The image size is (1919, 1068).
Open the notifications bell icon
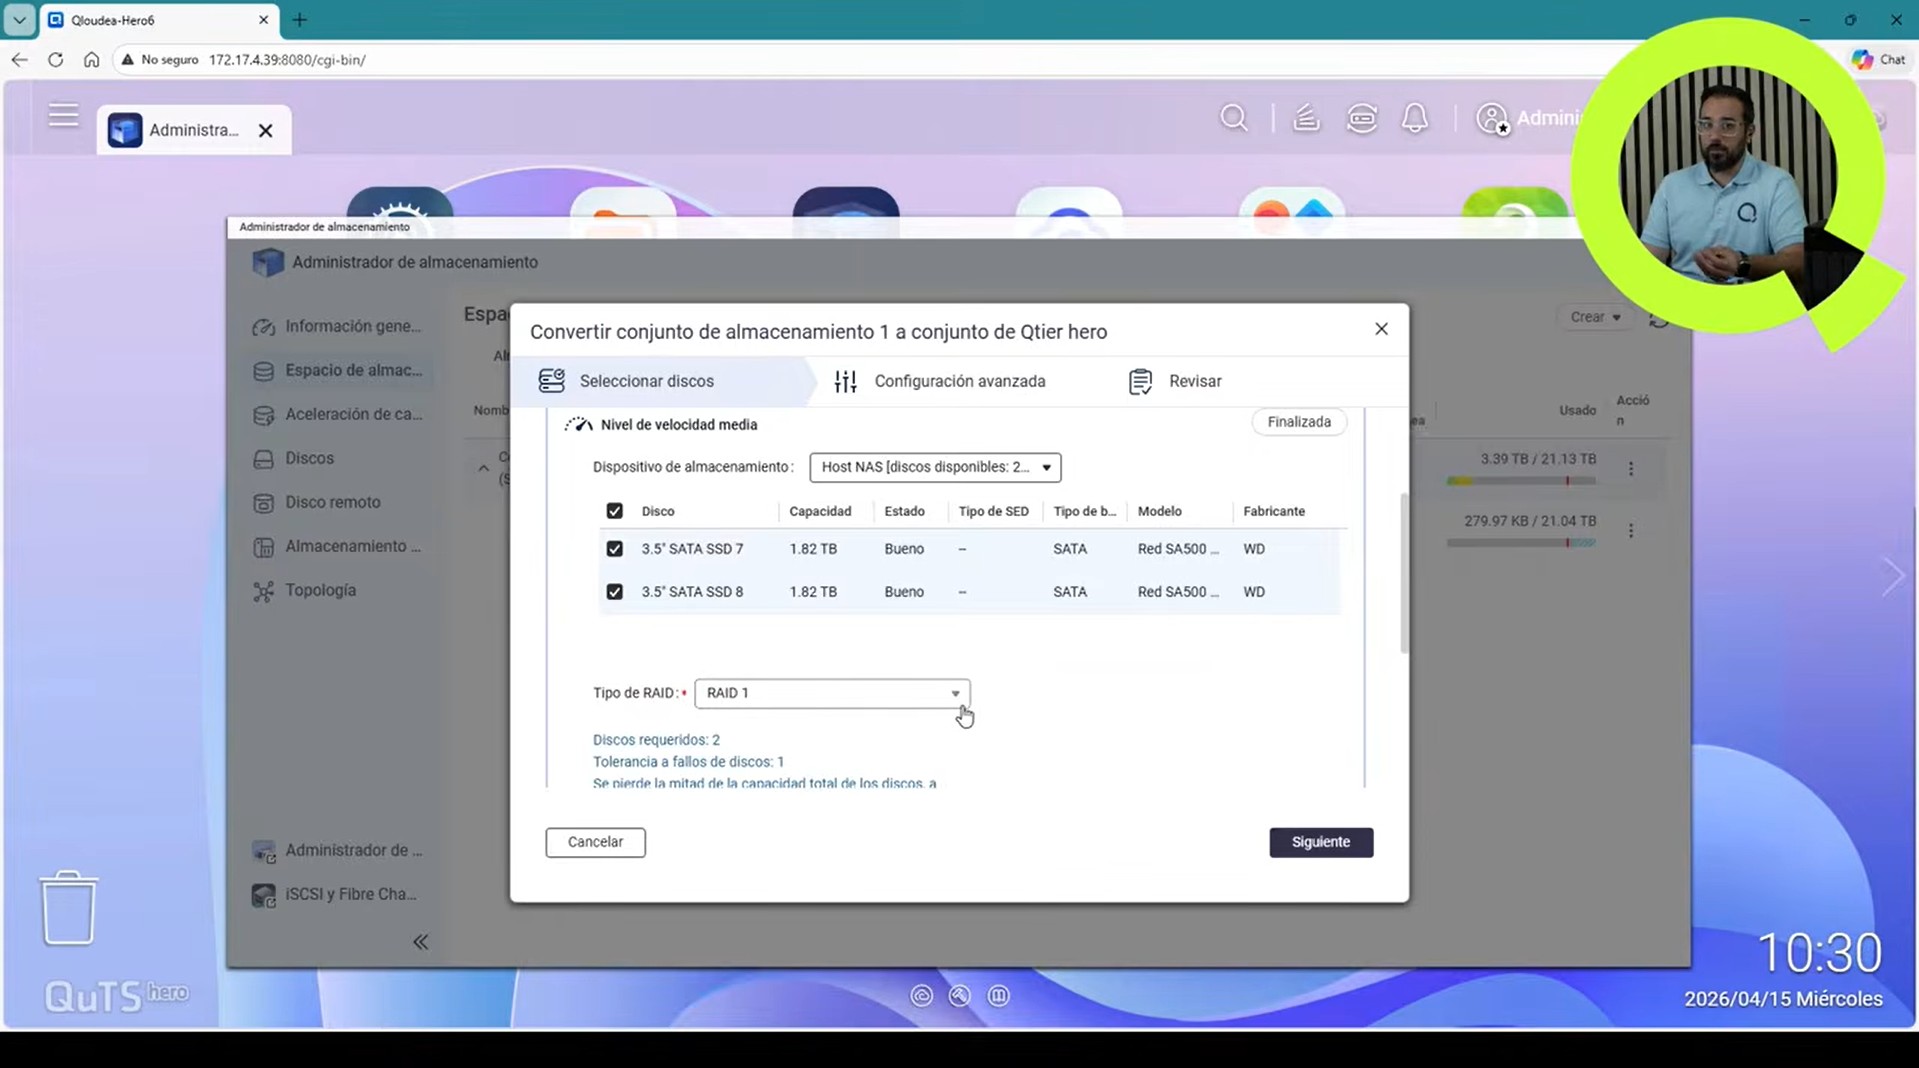1414,118
